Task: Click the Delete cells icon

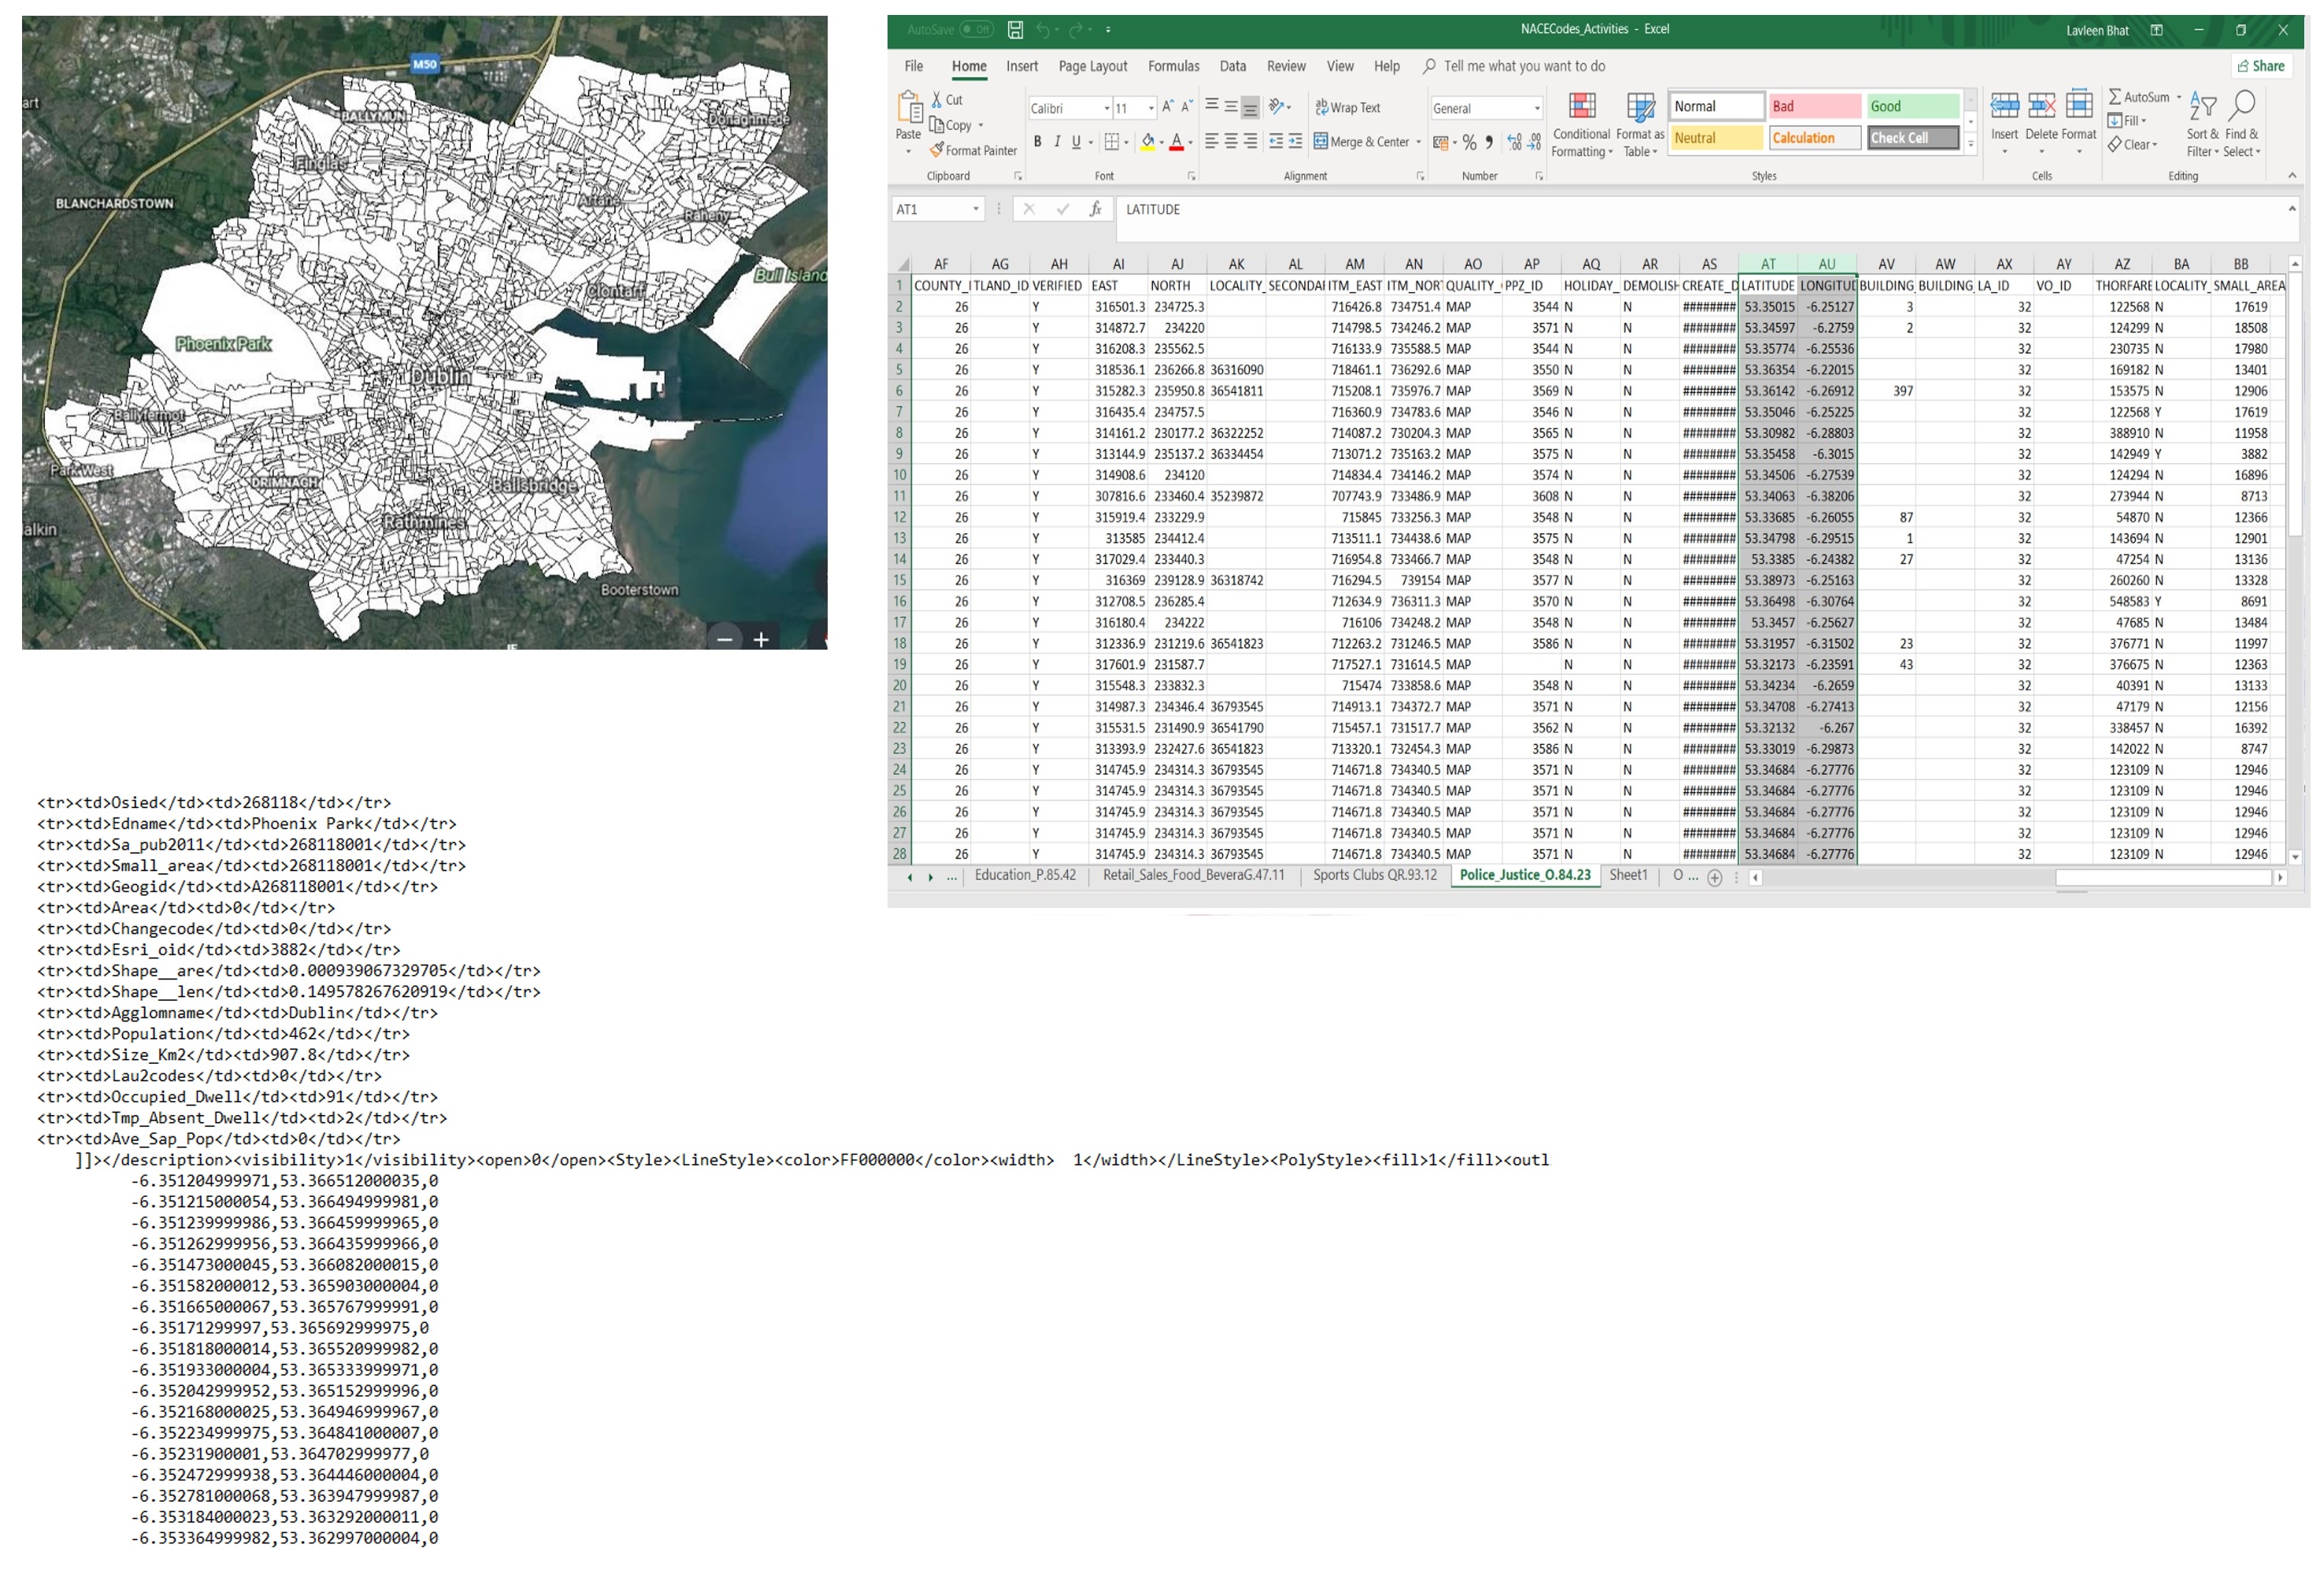Action: (2041, 105)
